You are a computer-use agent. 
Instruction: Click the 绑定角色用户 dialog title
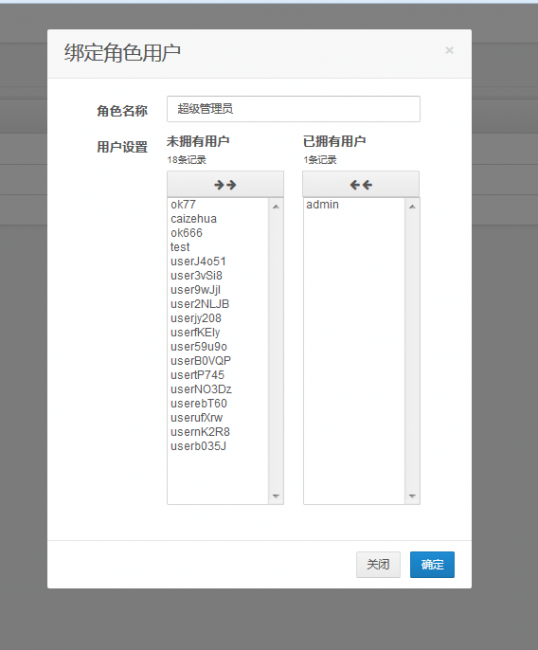pyautogui.click(x=122, y=53)
